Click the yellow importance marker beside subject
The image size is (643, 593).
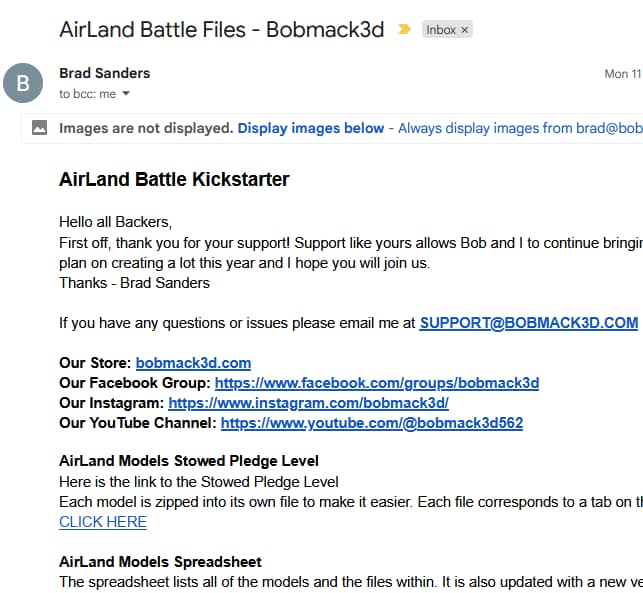click(x=404, y=30)
